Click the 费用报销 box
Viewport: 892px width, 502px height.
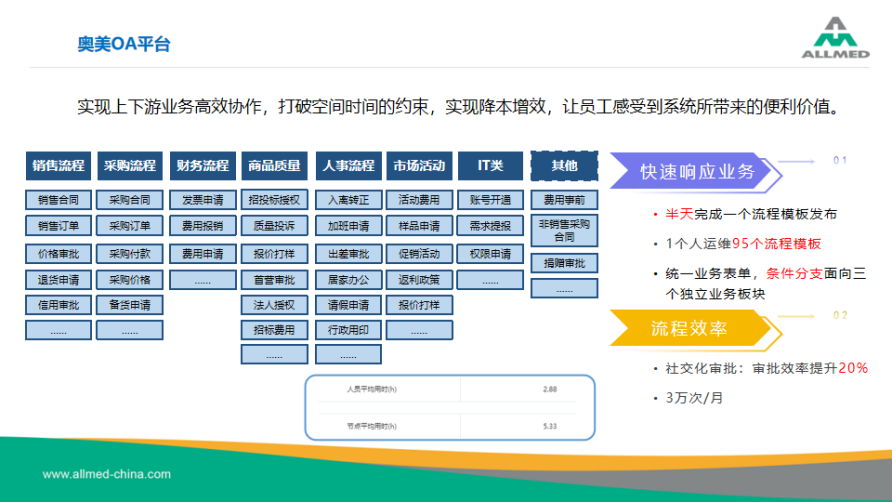click(x=203, y=225)
